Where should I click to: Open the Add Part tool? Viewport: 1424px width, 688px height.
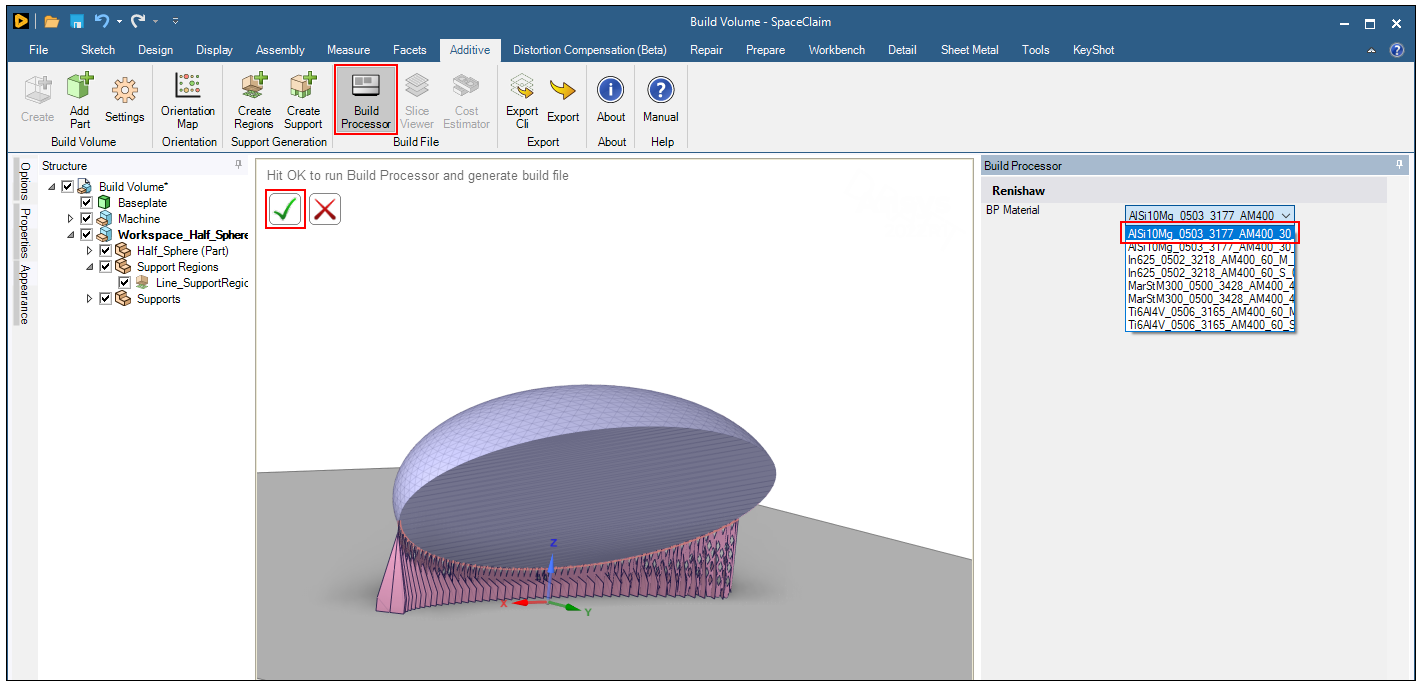click(79, 99)
